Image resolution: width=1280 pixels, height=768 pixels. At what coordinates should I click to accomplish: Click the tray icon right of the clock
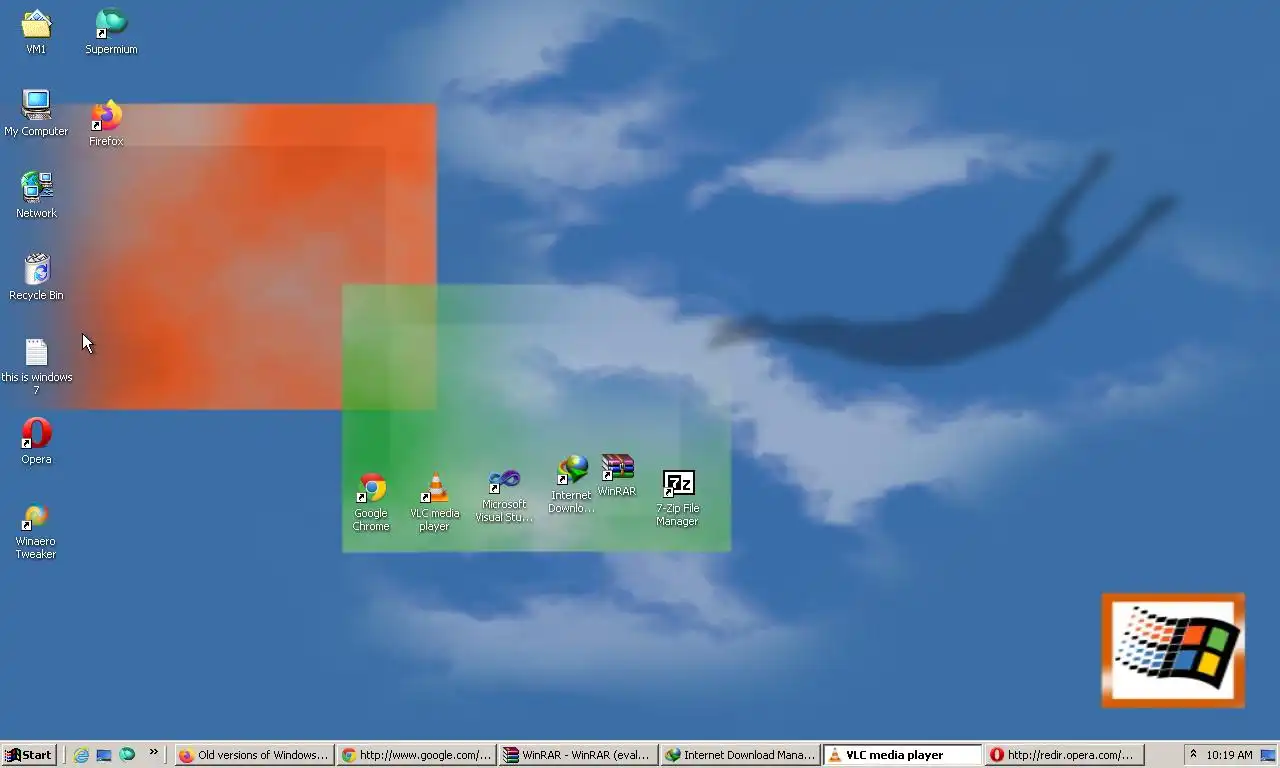click(1267, 755)
